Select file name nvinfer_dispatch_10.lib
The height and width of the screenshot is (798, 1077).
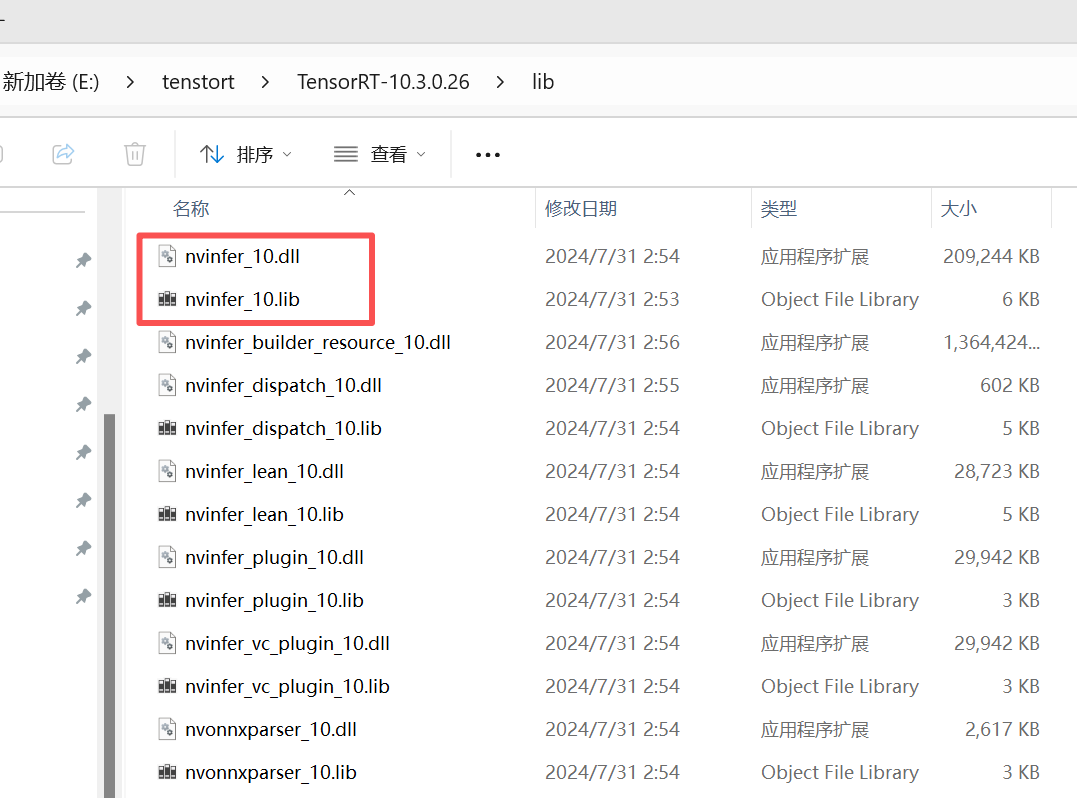tap(283, 429)
